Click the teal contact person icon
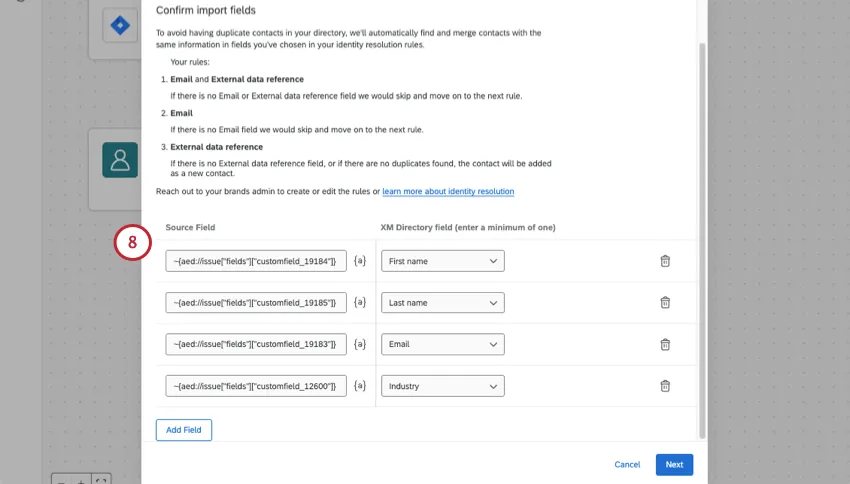Screen dimensions: 850x484 [x=120, y=160]
